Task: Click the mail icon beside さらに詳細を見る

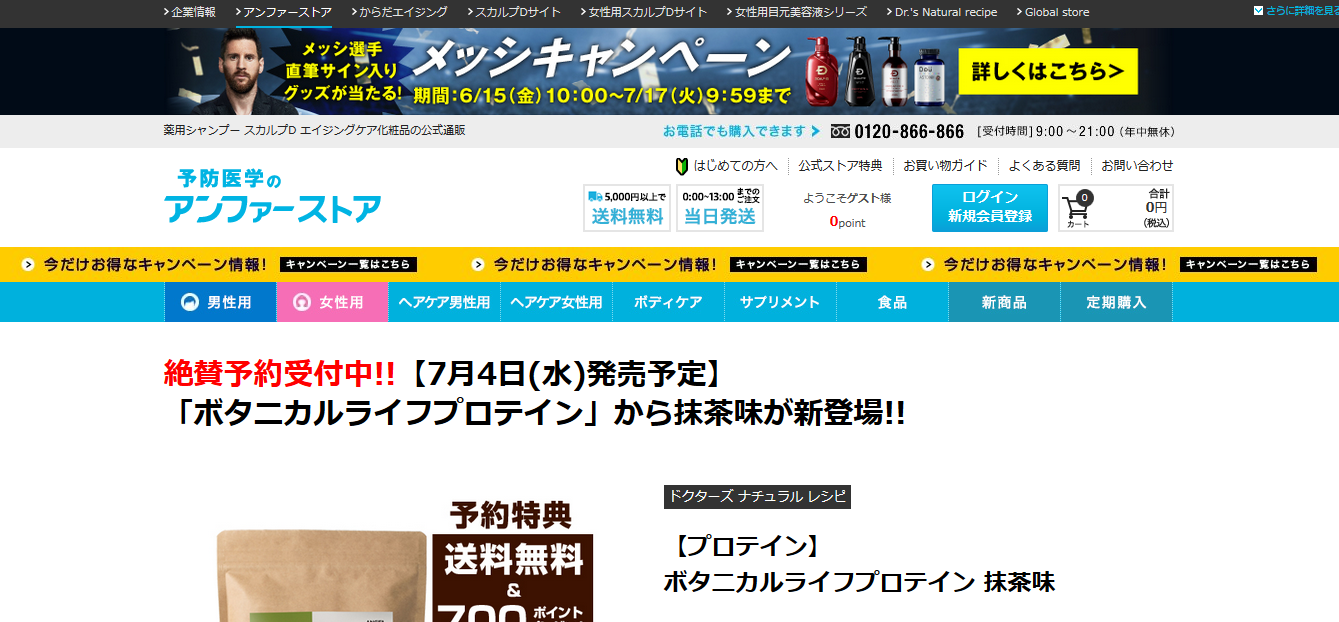Action: [x=1258, y=11]
